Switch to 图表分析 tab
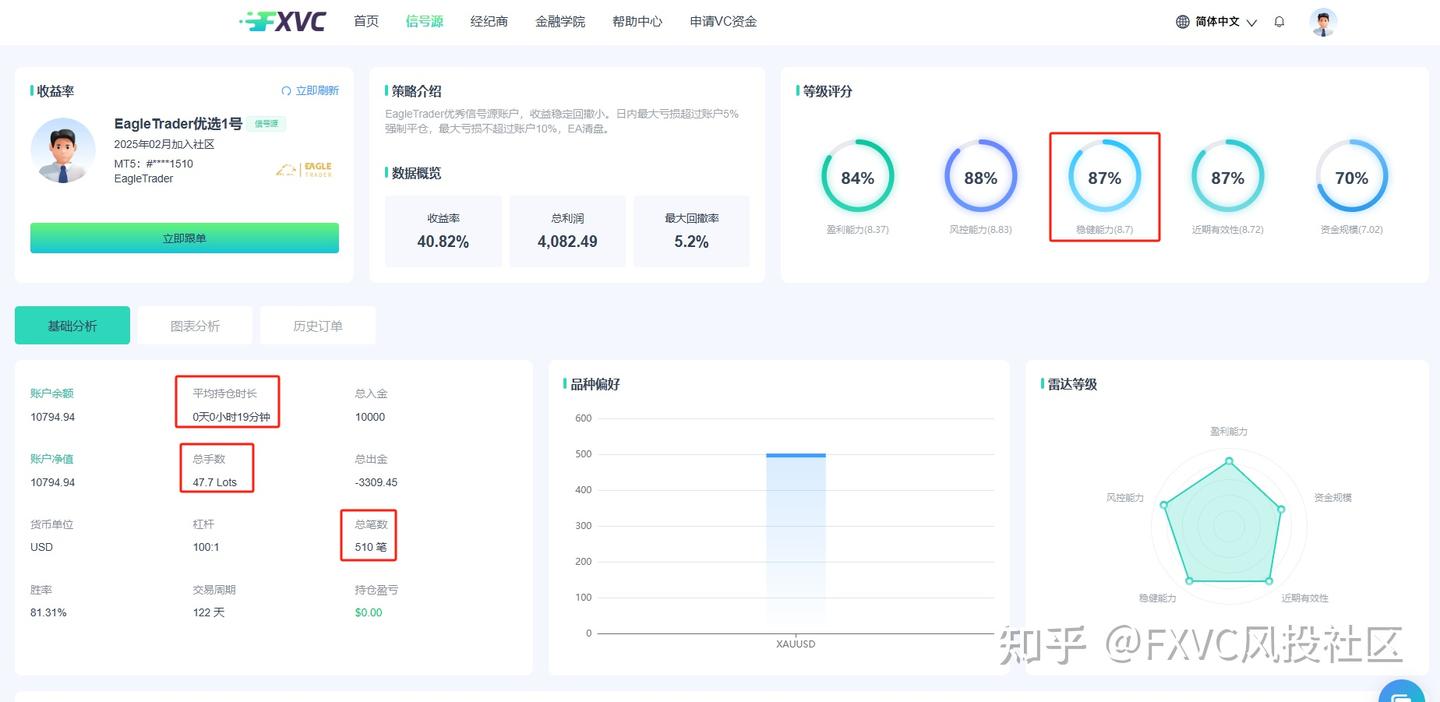Screen dimensions: 1440x702 [195, 325]
